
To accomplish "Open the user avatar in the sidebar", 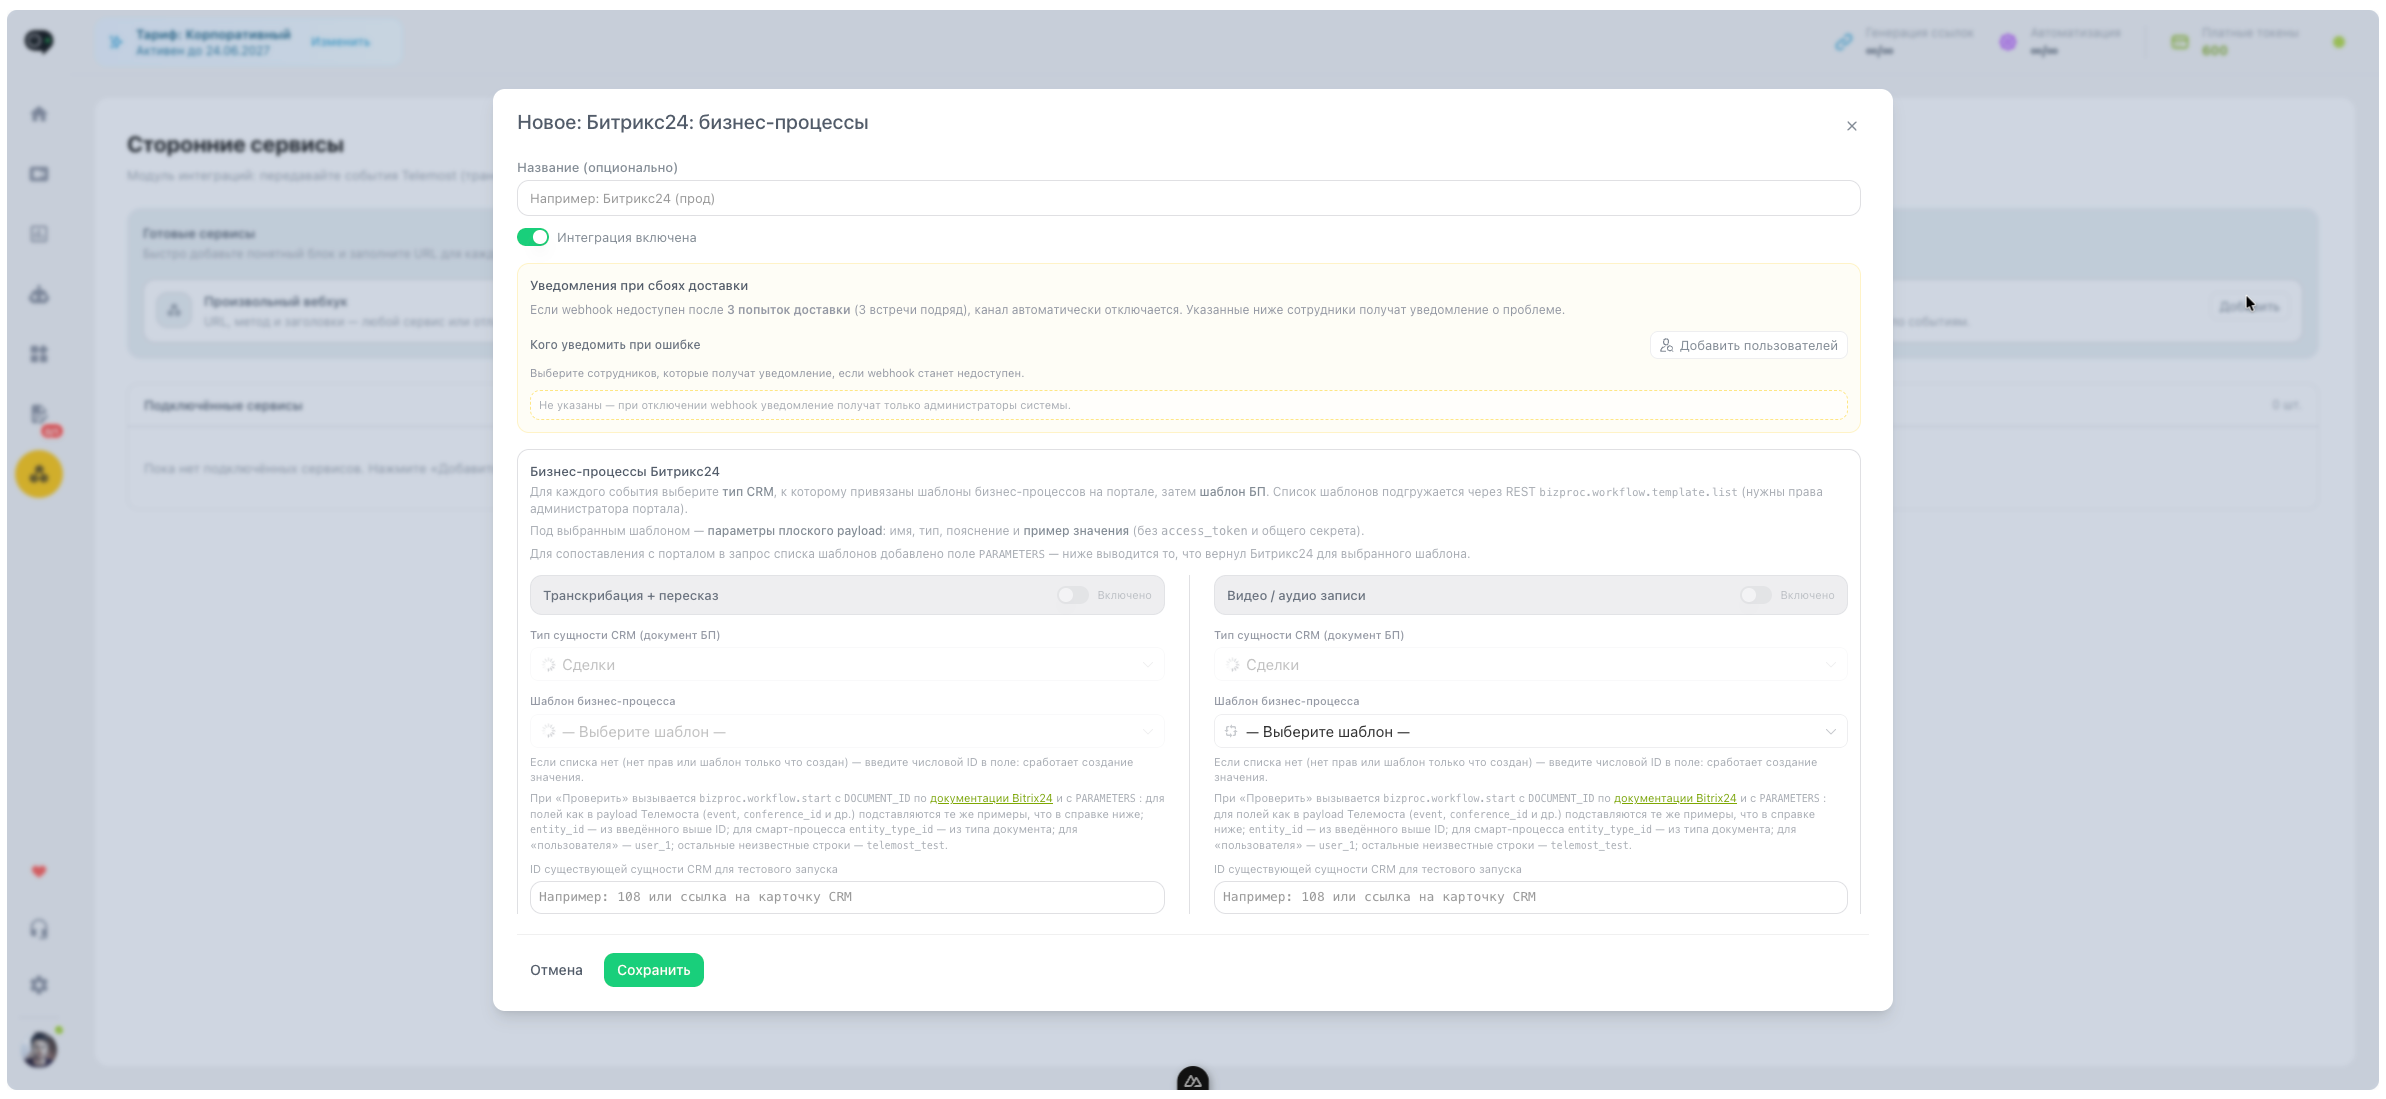I will (40, 1049).
